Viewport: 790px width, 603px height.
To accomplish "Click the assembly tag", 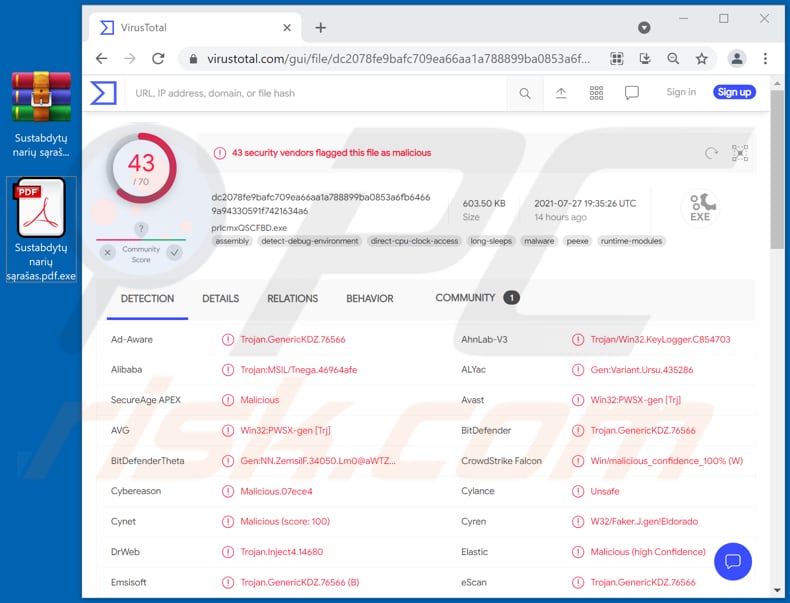I will point(232,241).
